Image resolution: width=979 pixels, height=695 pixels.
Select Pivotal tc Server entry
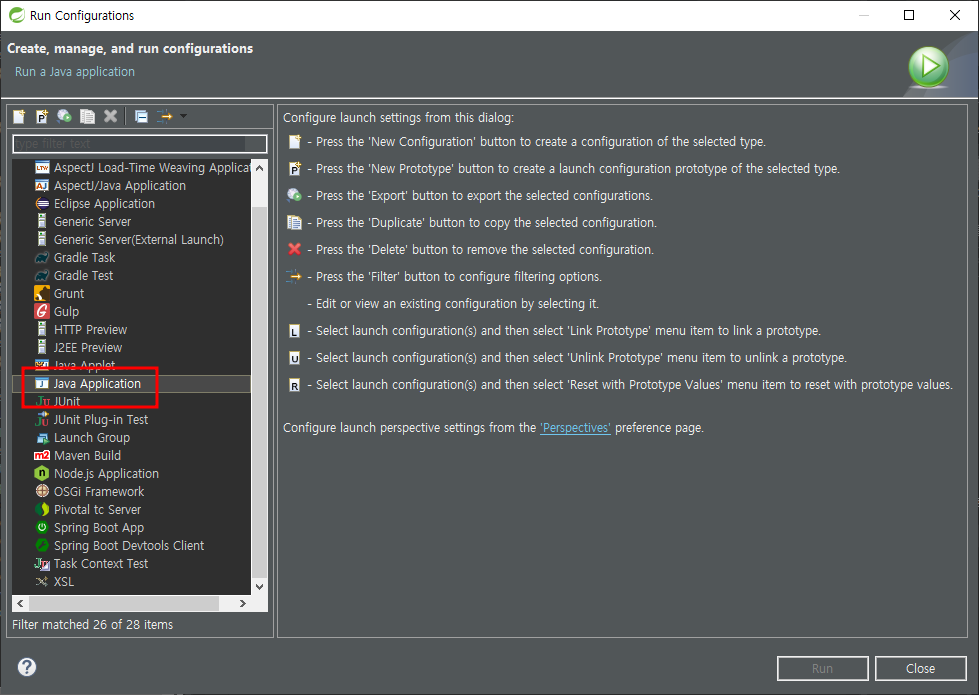[97, 510]
